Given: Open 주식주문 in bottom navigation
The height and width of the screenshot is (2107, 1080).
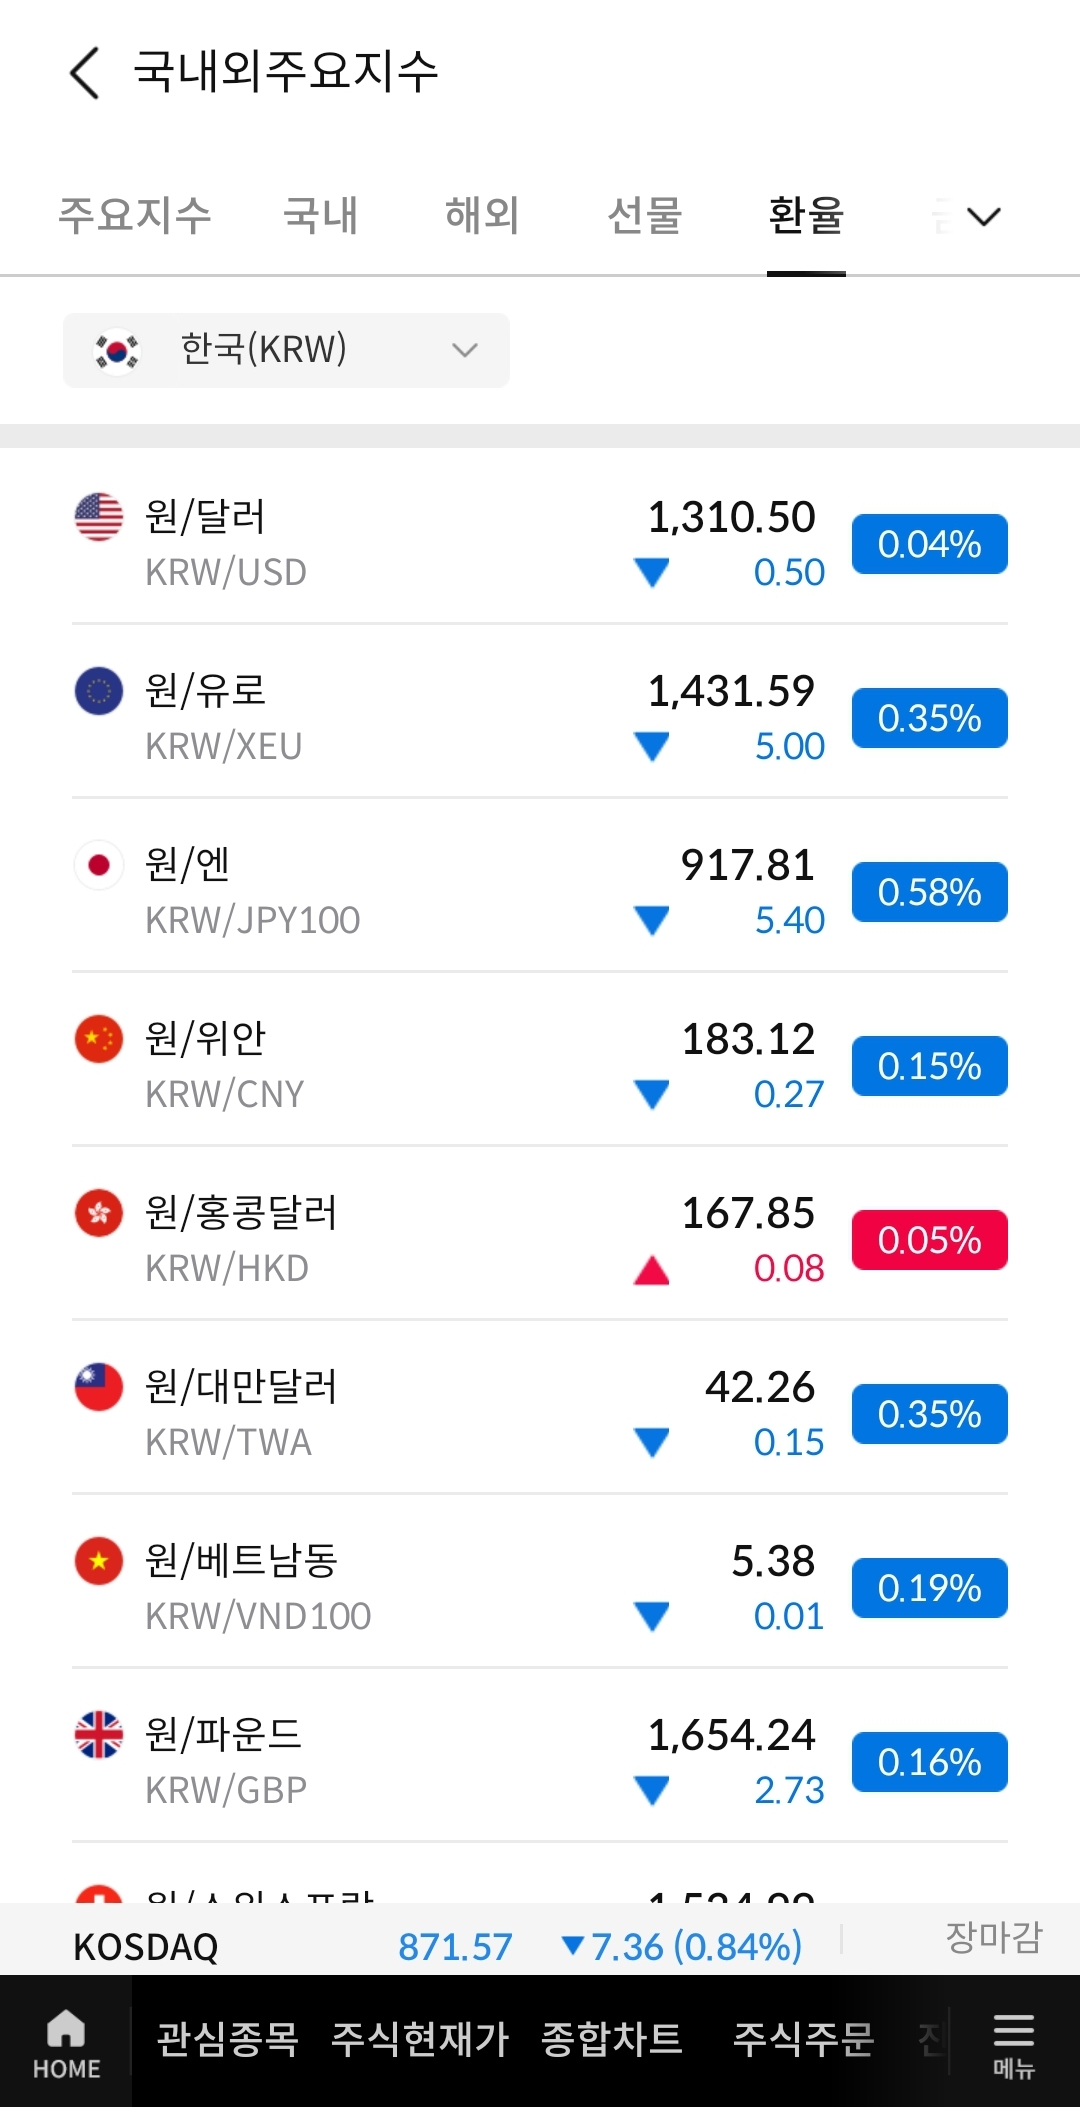Looking at the screenshot, I should tap(803, 2040).
